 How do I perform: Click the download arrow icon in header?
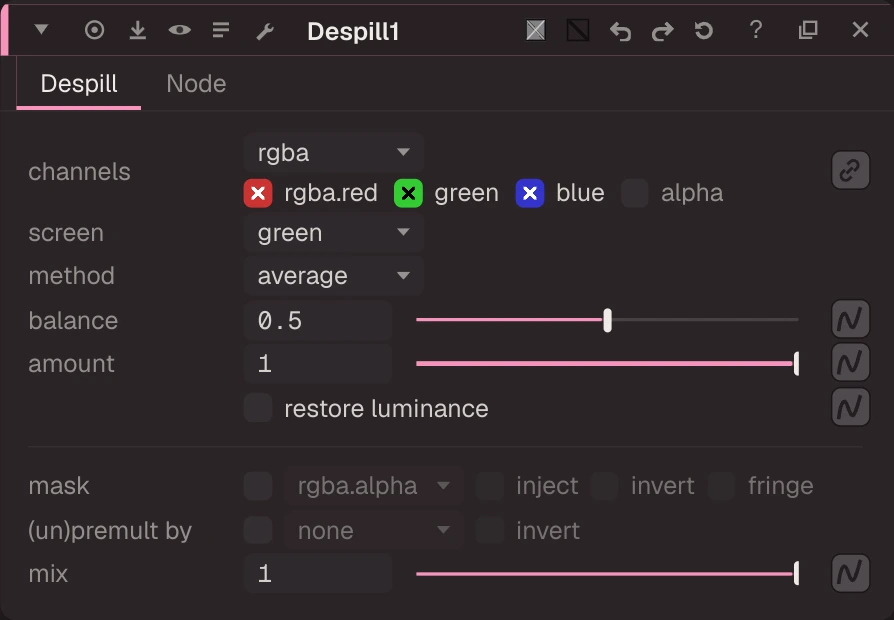point(137,30)
